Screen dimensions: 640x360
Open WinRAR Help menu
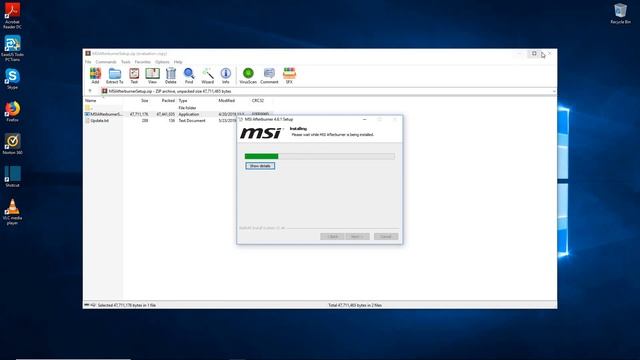178,62
